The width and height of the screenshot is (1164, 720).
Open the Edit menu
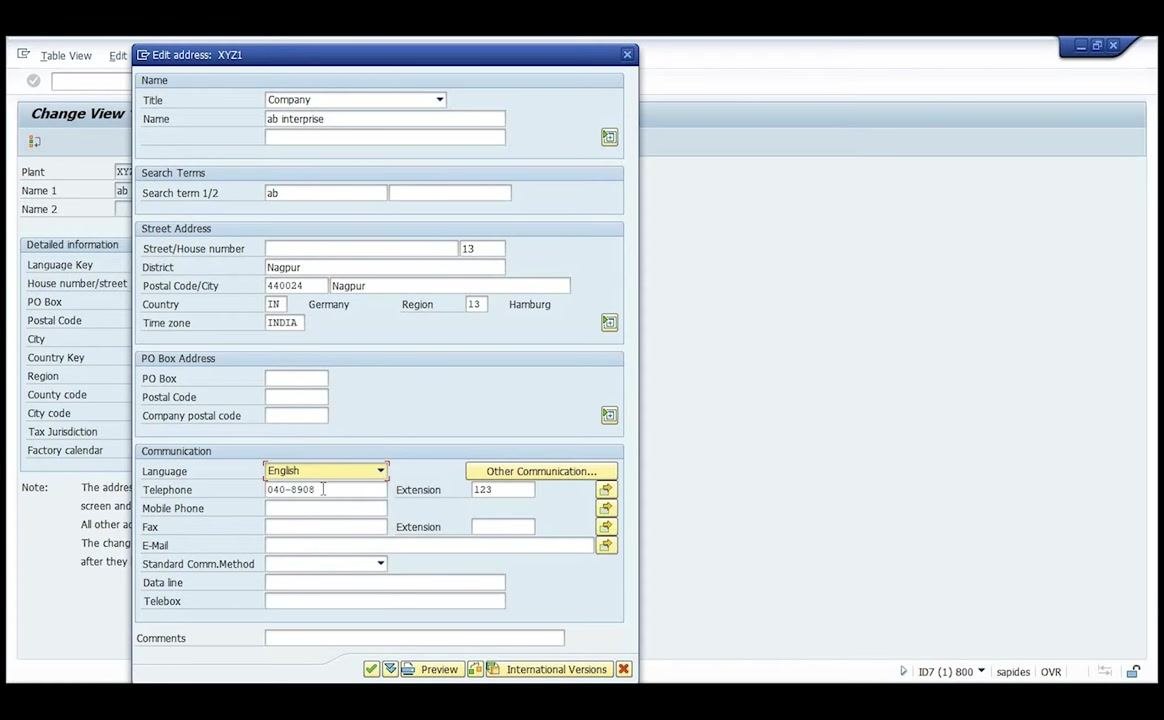click(118, 56)
